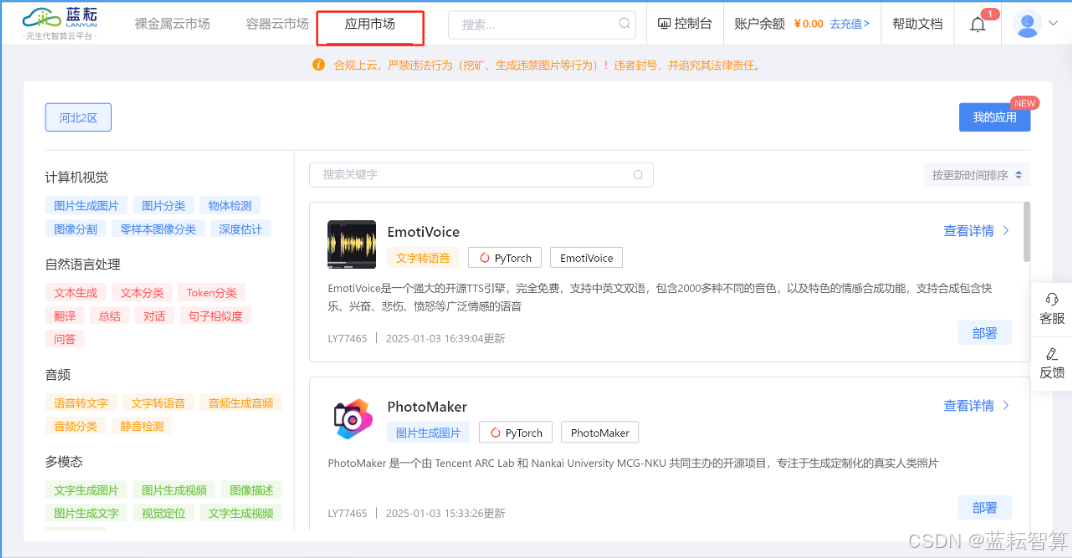Select the 图像描述 filter tag
This screenshot has width=1072, height=558.
[x=251, y=490]
